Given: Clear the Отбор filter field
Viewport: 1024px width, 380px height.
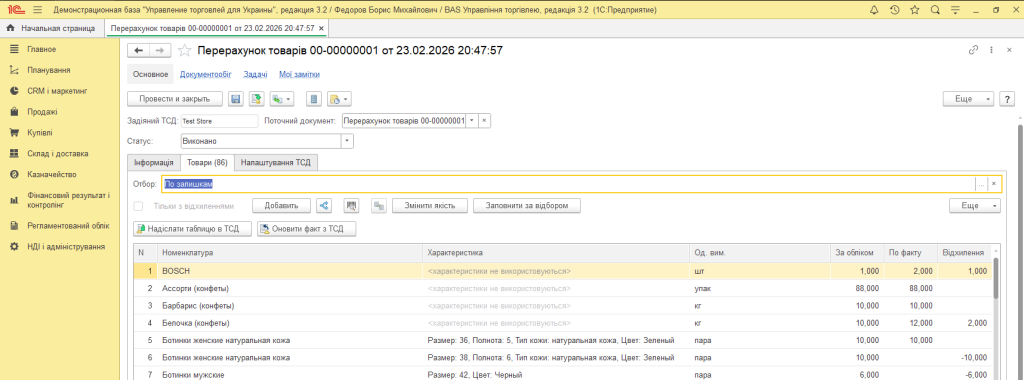Looking at the screenshot, I should pyautogui.click(x=994, y=184).
